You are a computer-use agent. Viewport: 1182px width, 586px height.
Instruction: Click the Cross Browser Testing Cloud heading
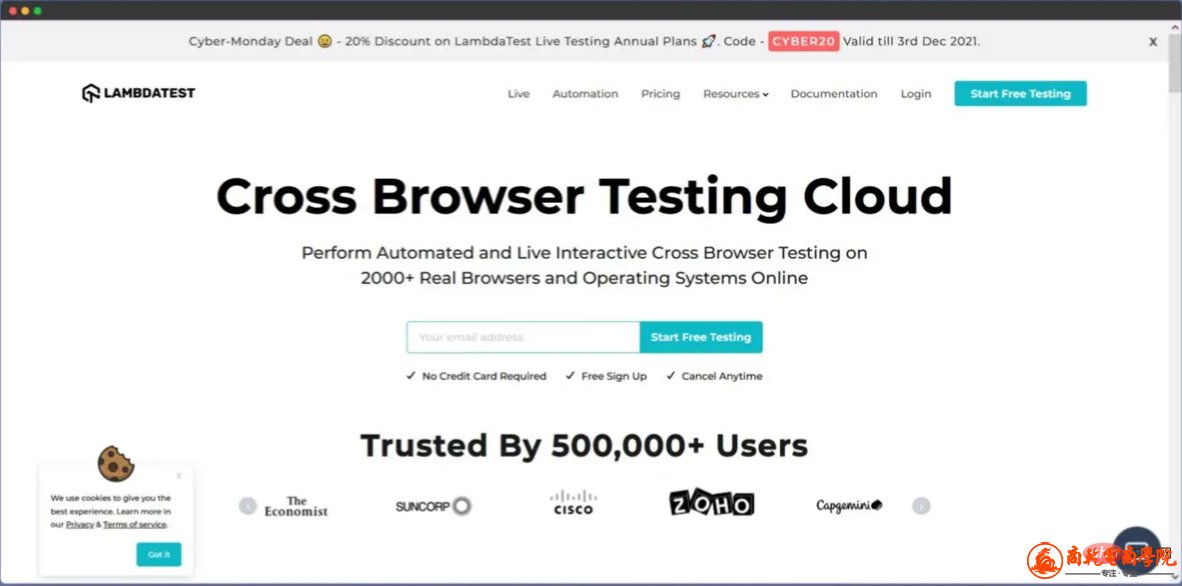584,197
